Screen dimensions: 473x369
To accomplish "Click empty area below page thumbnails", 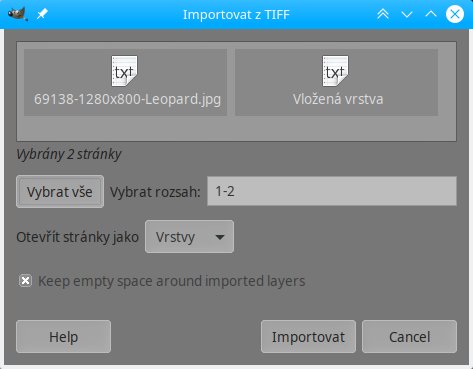I will pos(236,128).
